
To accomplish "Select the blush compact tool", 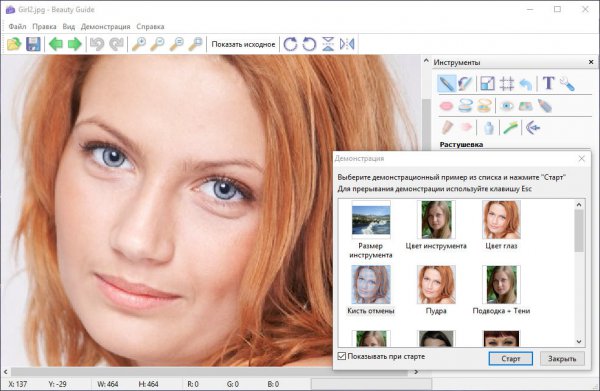I will 484,106.
